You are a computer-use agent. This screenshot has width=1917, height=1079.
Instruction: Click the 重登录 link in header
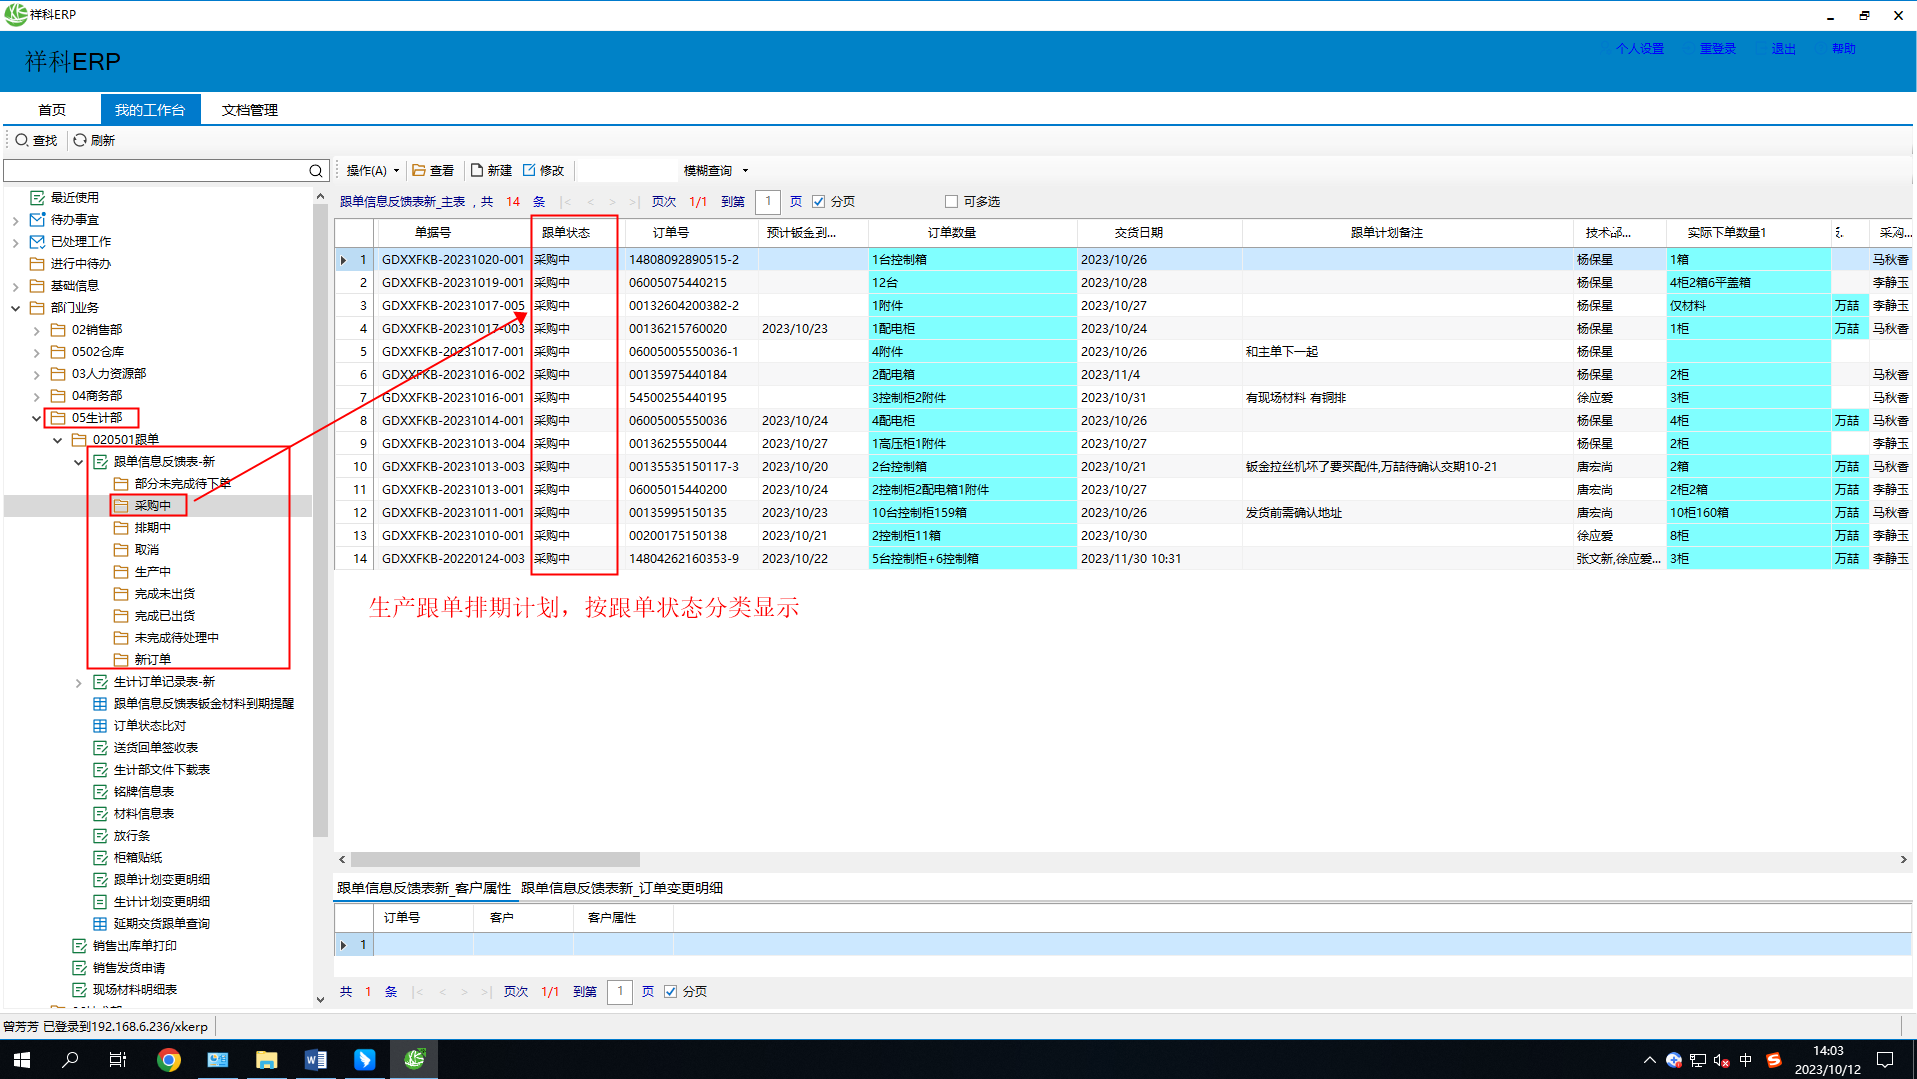[x=1717, y=49]
